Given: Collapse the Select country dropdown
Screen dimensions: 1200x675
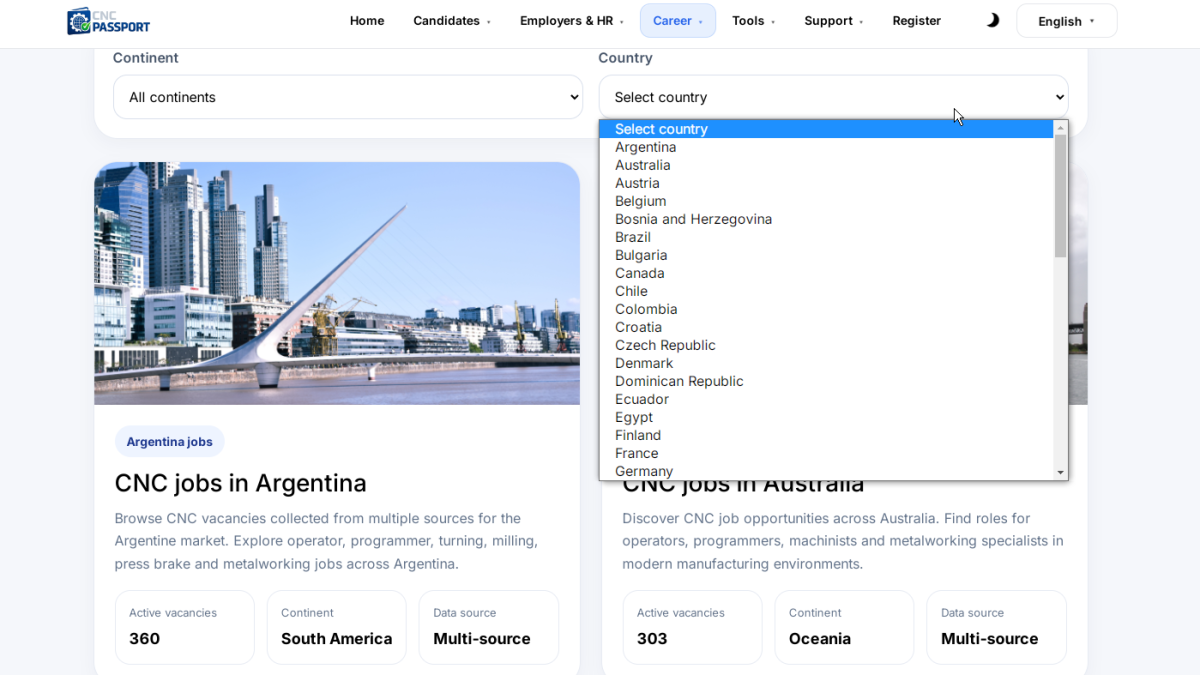Looking at the screenshot, I should click(833, 97).
